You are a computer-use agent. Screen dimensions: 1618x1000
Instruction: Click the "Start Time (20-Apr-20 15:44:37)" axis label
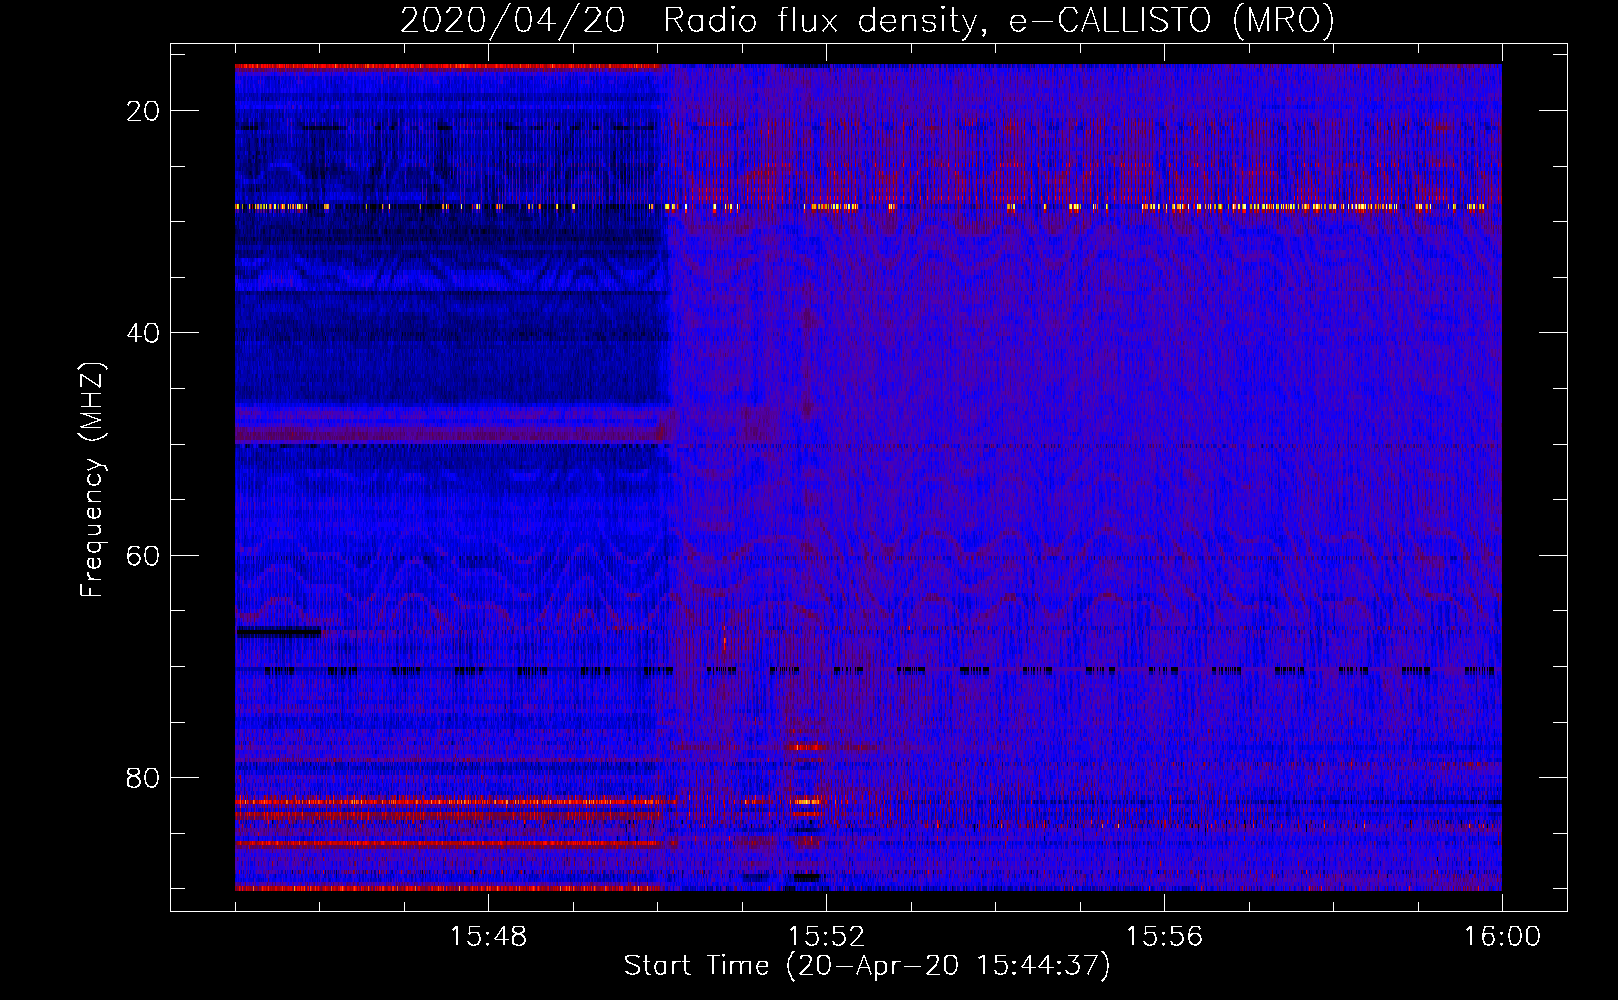tap(867, 966)
